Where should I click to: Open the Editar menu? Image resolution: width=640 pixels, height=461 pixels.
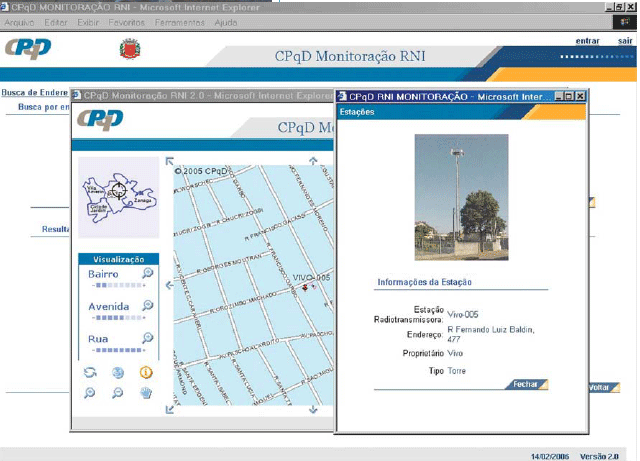tap(56, 23)
